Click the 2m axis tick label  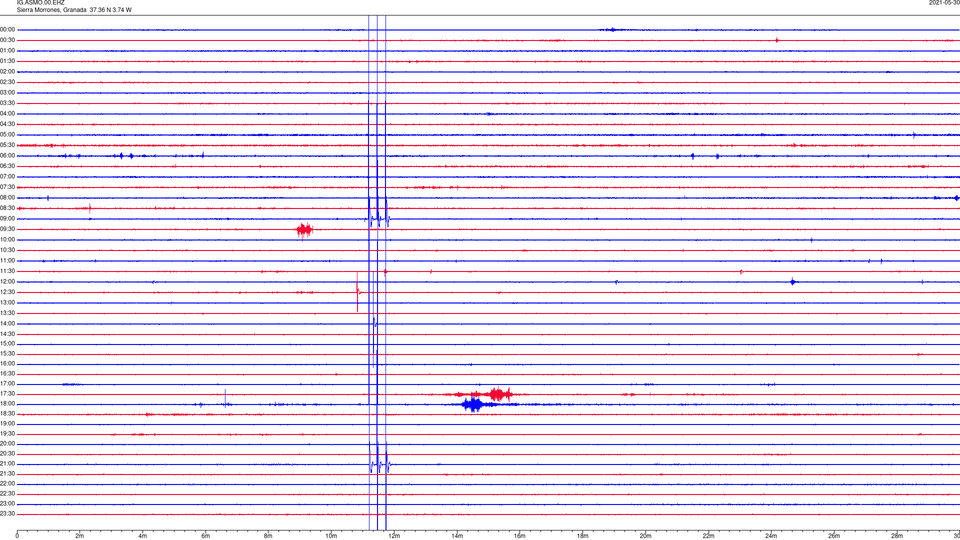coord(80,536)
